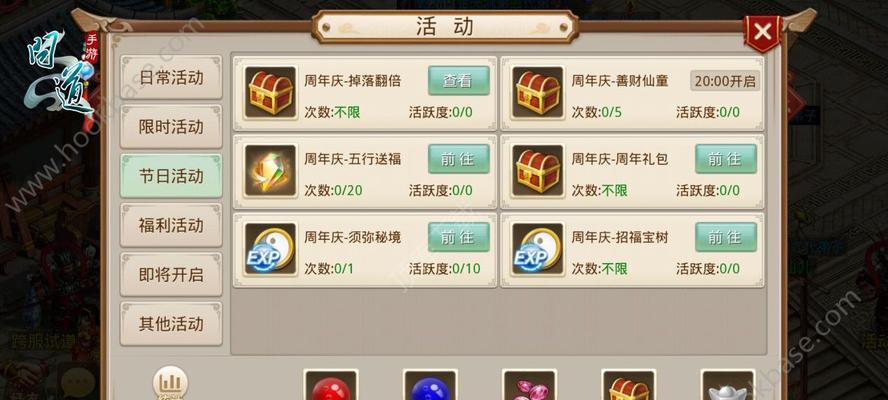This screenshot has height=400, width=888.
Task: Click the 掉落翻倍 treasure chest icon
Action: [x=270, y=92]
